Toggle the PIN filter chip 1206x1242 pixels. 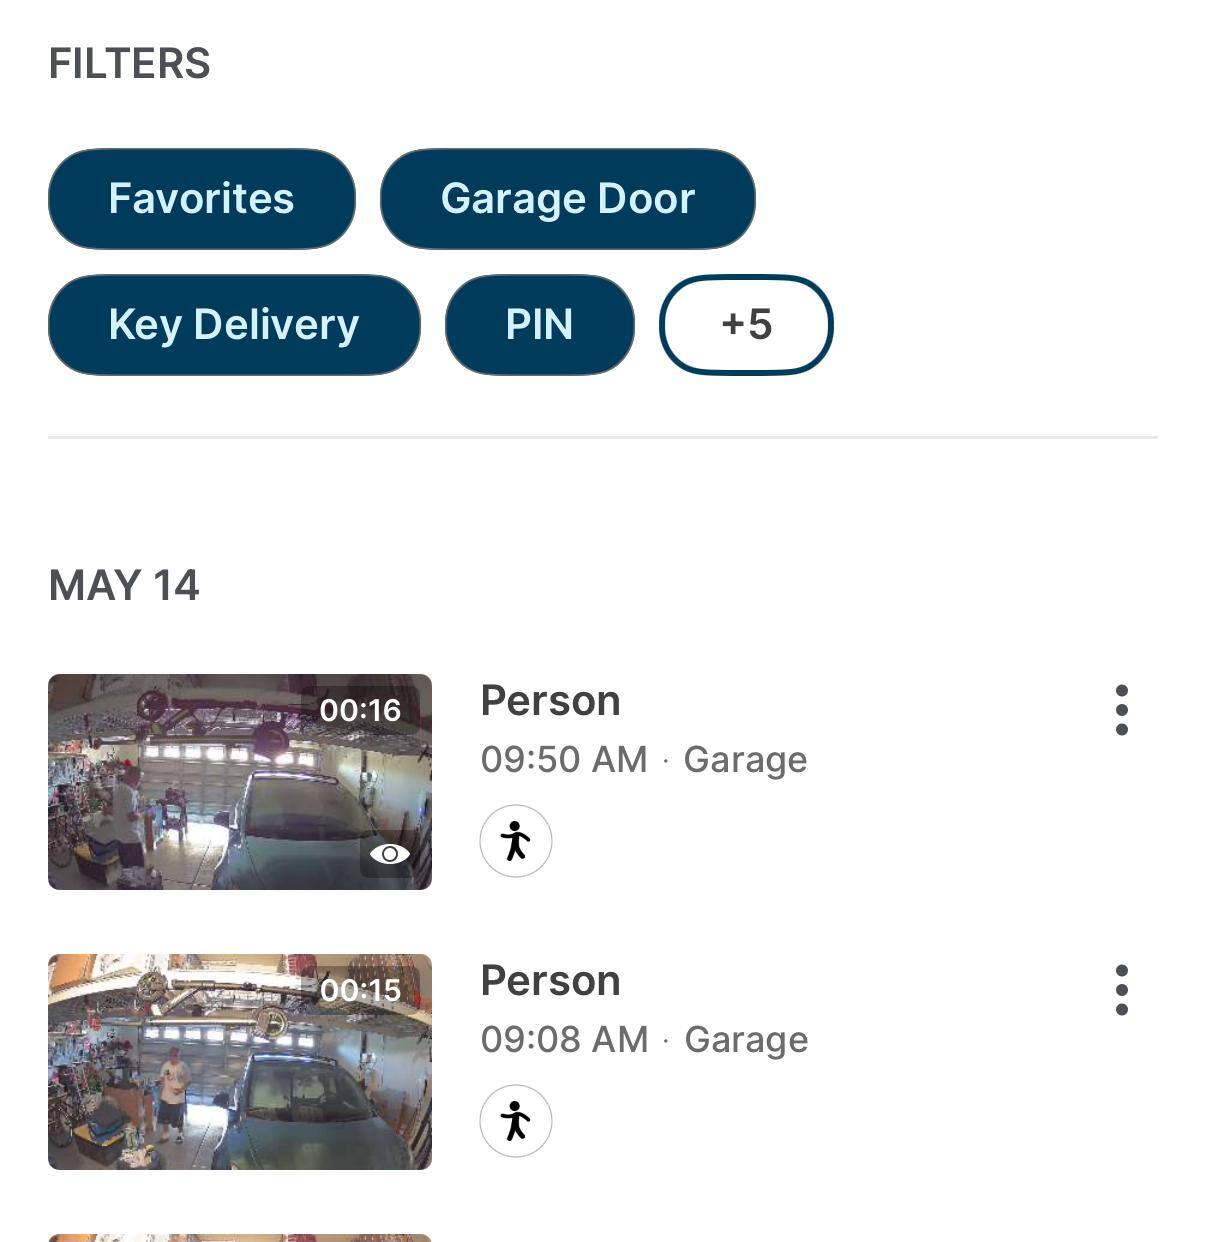[539, 325]
